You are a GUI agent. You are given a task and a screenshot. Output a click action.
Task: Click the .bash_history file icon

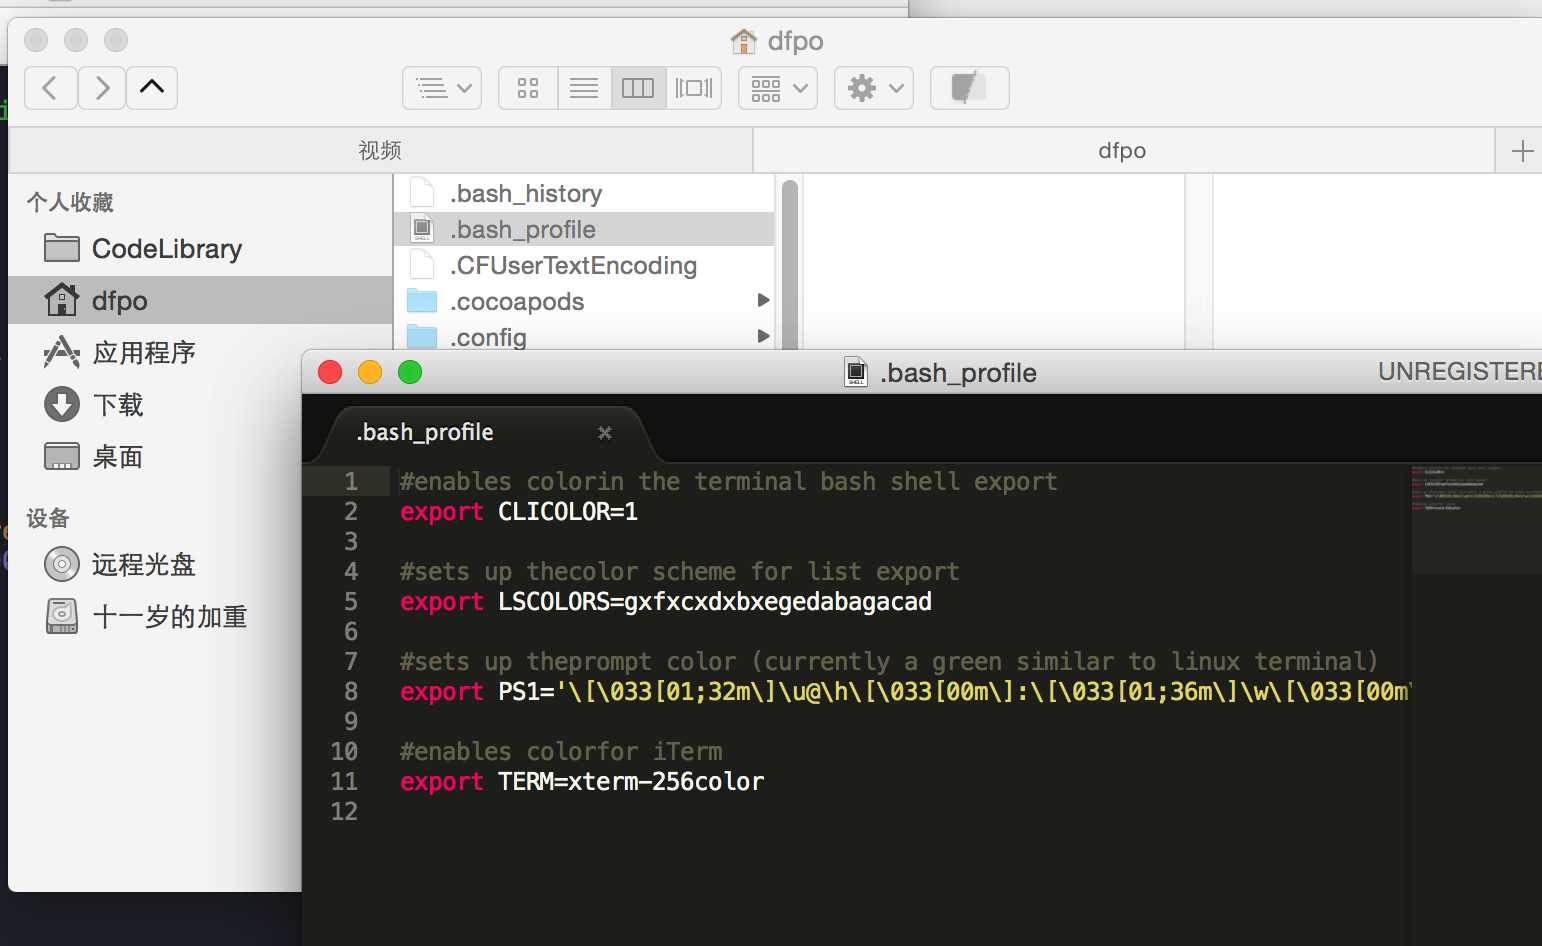pos(422,192)
